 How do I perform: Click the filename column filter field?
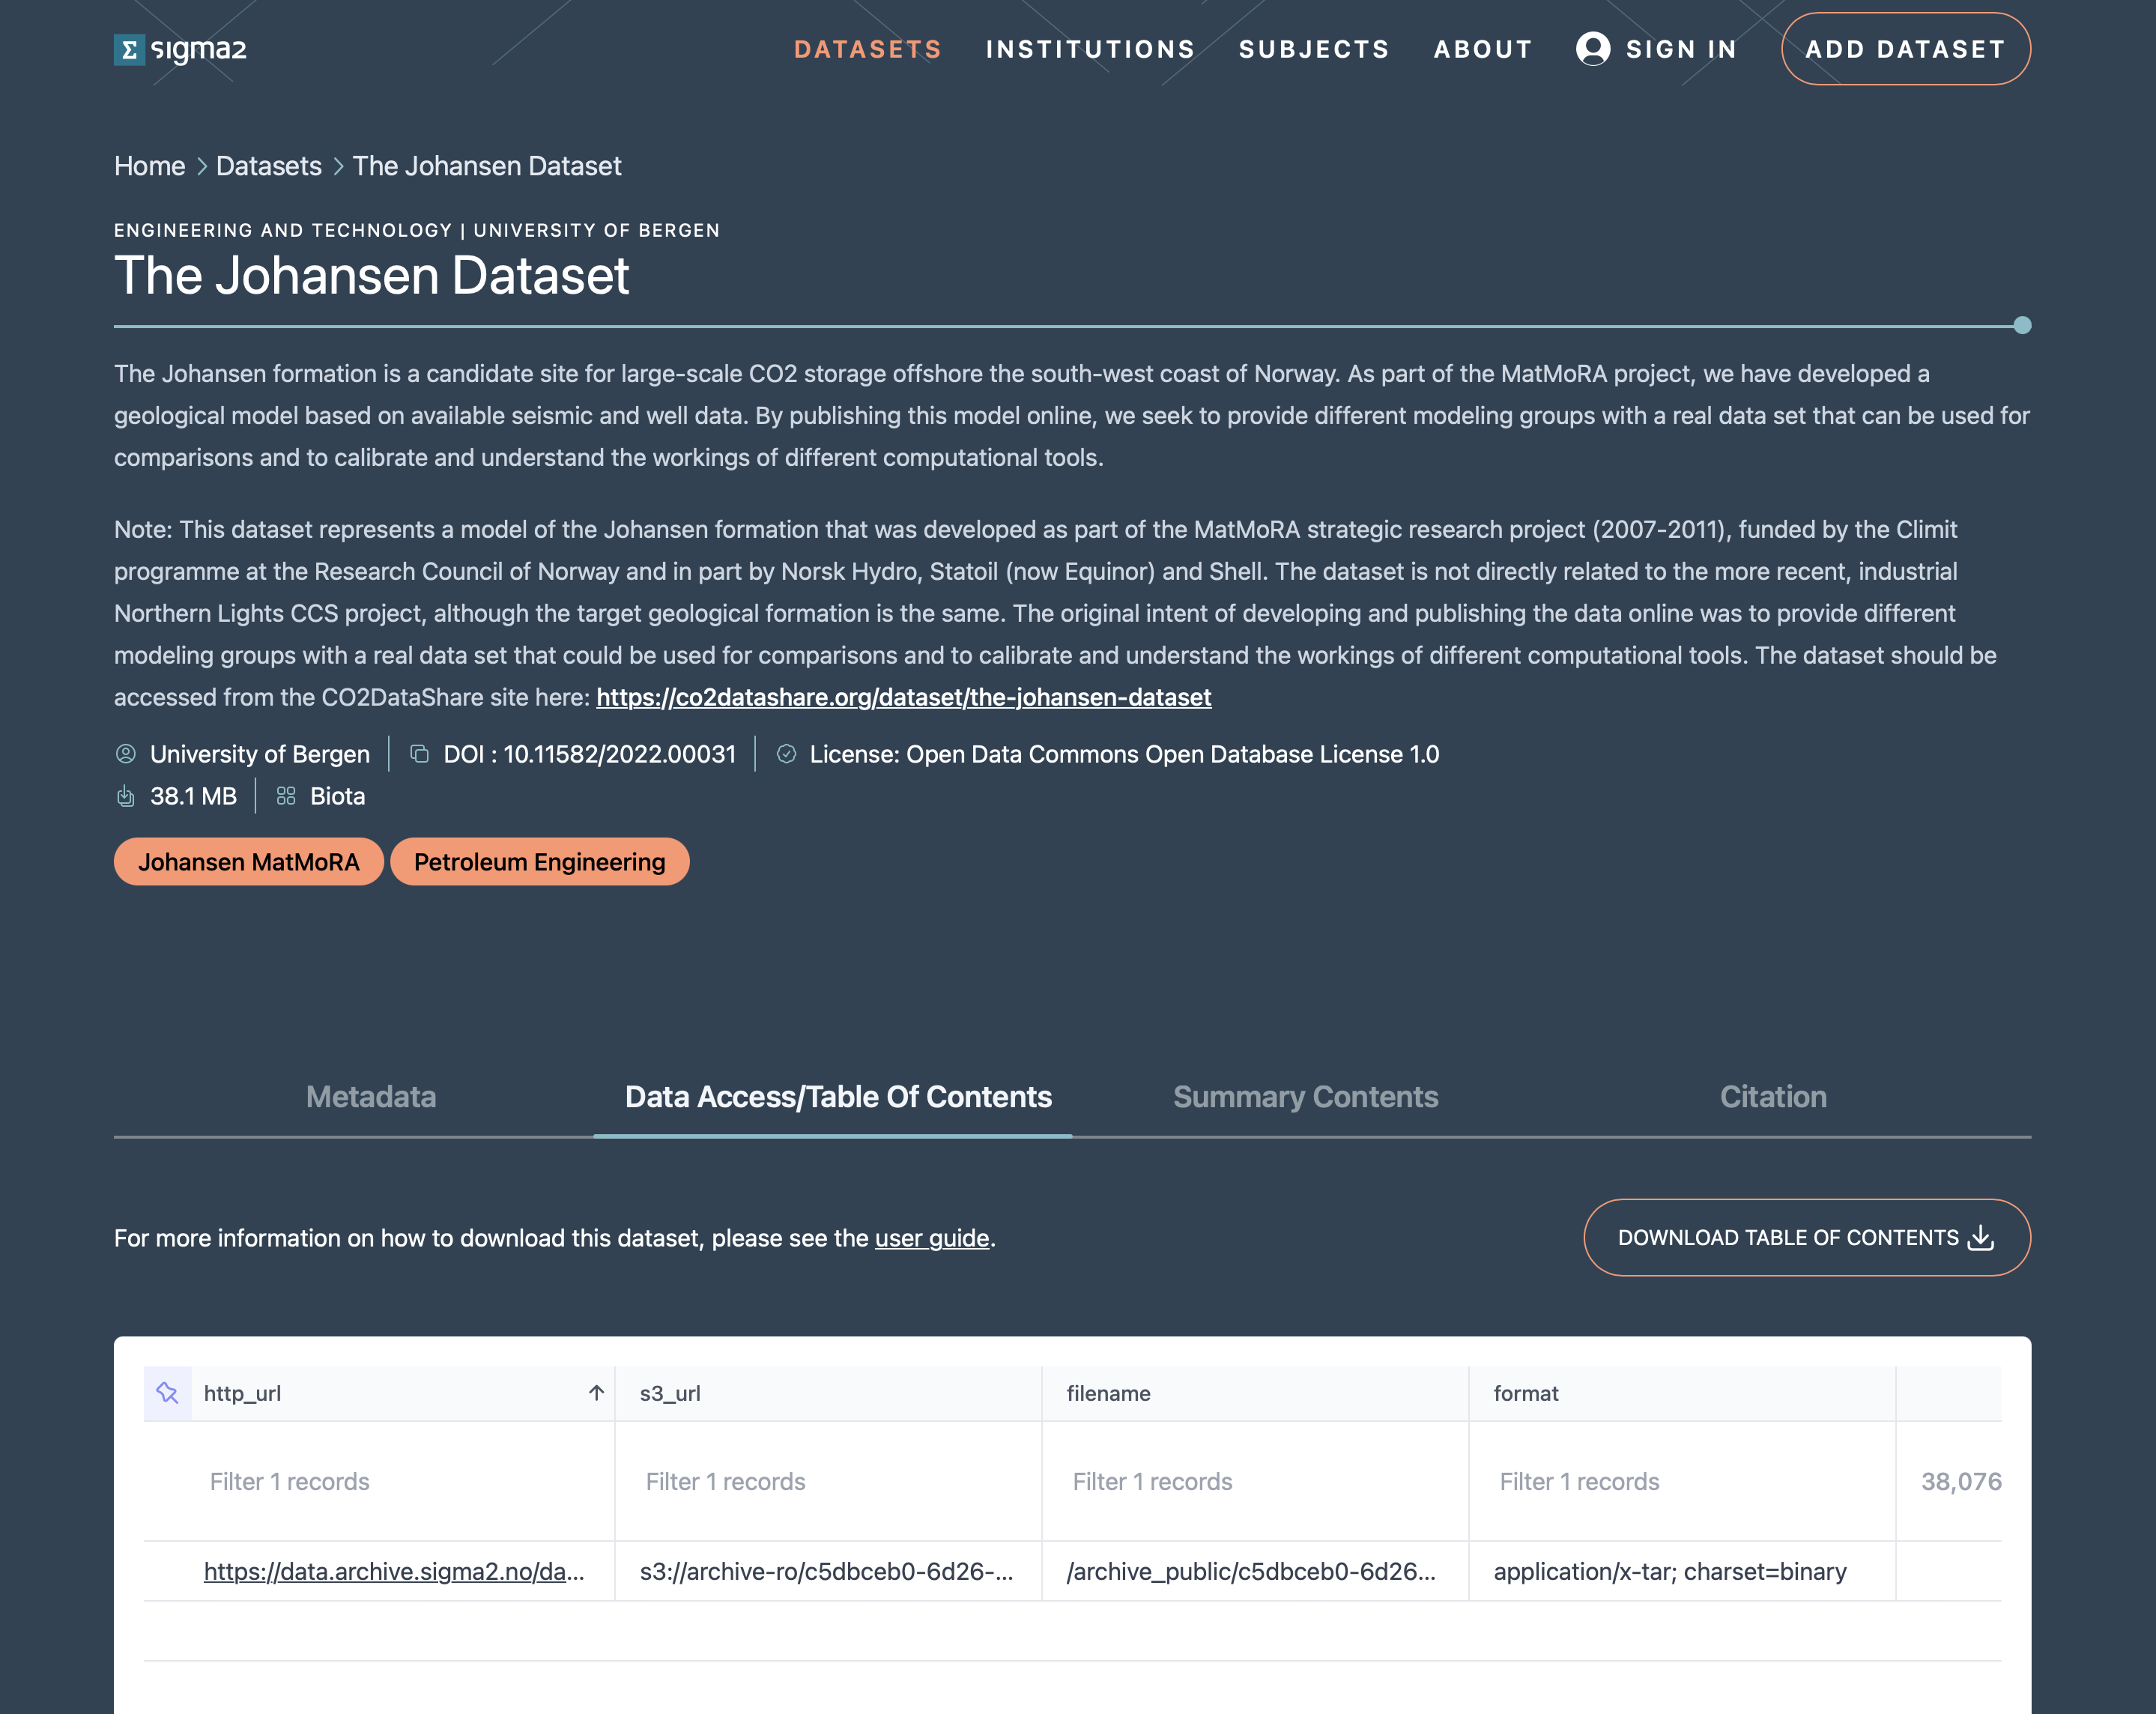(x=1254, y=1481)
